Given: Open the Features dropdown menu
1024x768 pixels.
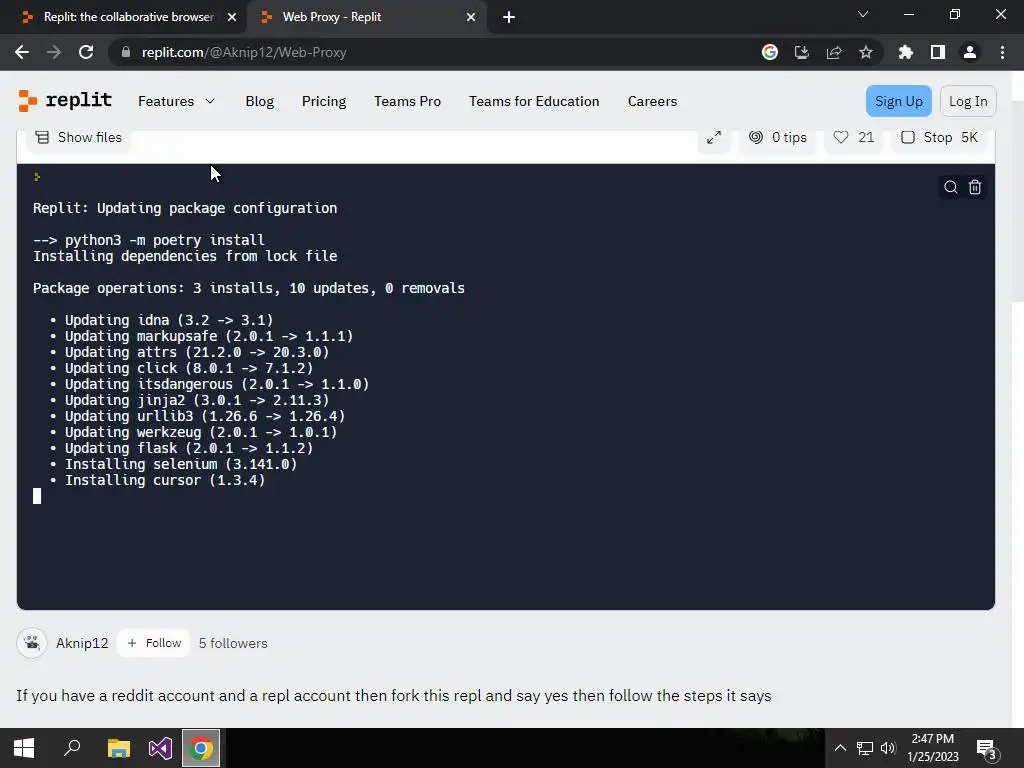Looking at the screenshot, I should 176,101.
